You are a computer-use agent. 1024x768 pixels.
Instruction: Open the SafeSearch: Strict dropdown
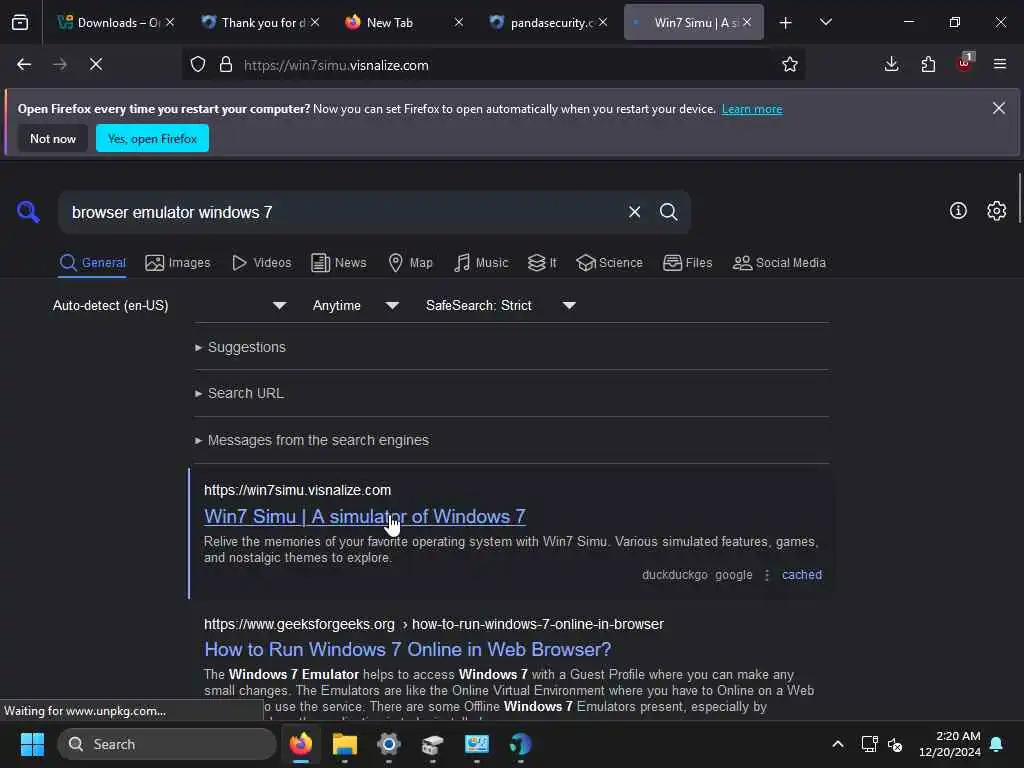point(500,305)
